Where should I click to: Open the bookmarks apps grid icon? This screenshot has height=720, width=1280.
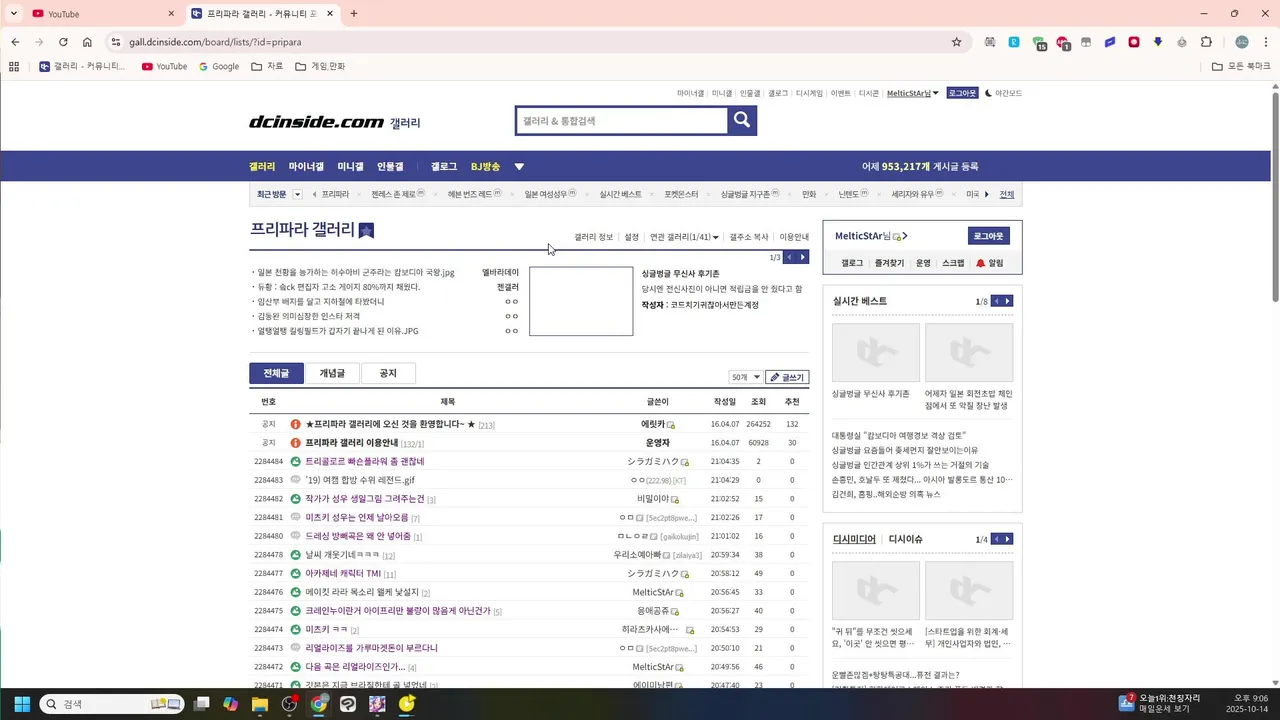click(14, 66)
